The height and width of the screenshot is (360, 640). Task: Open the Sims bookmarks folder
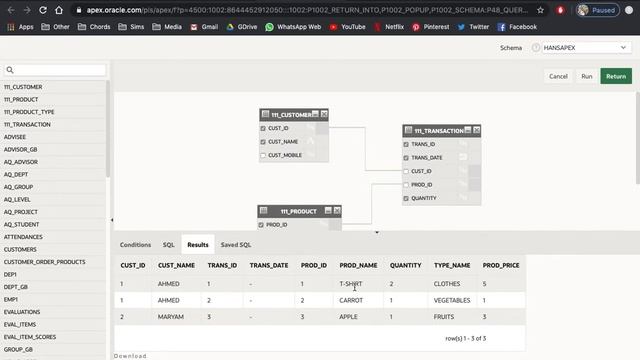tap(131, 27)
